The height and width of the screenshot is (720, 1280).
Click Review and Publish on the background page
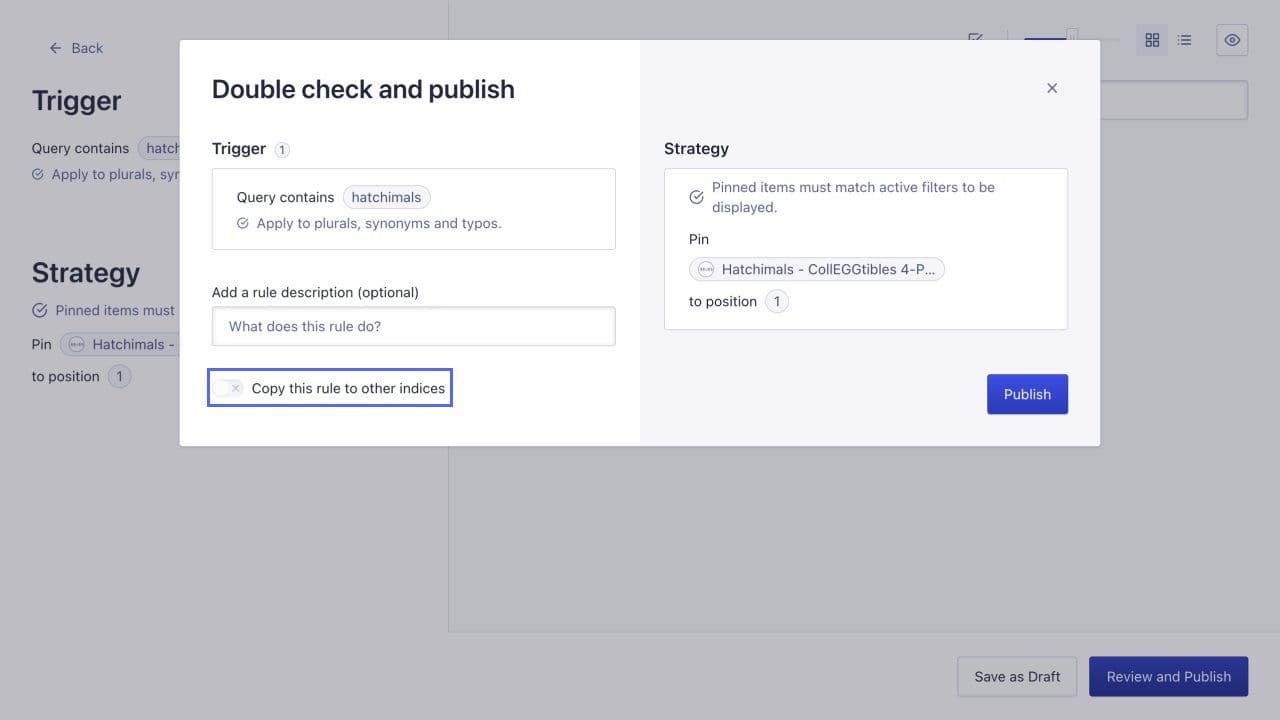coord(1168,676)
